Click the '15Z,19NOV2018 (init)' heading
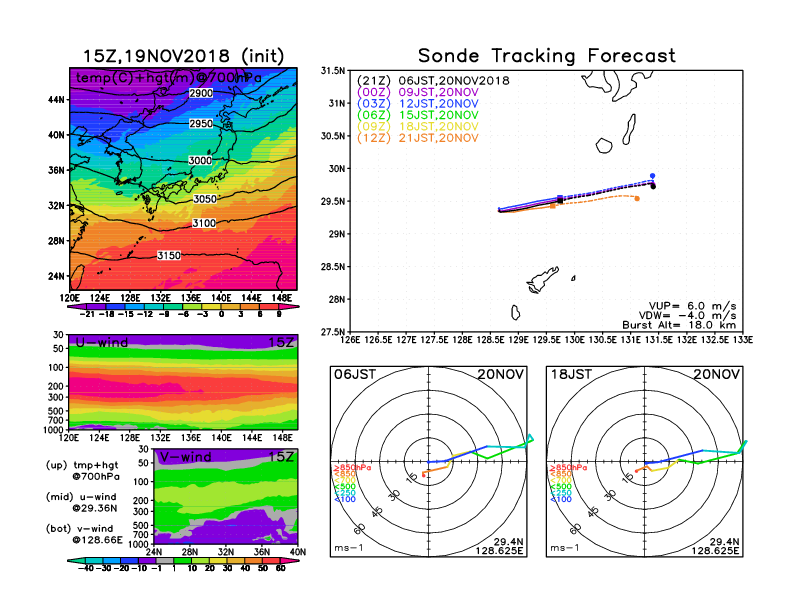Screen dimensions: 792x612 click(x=184, y=56)
